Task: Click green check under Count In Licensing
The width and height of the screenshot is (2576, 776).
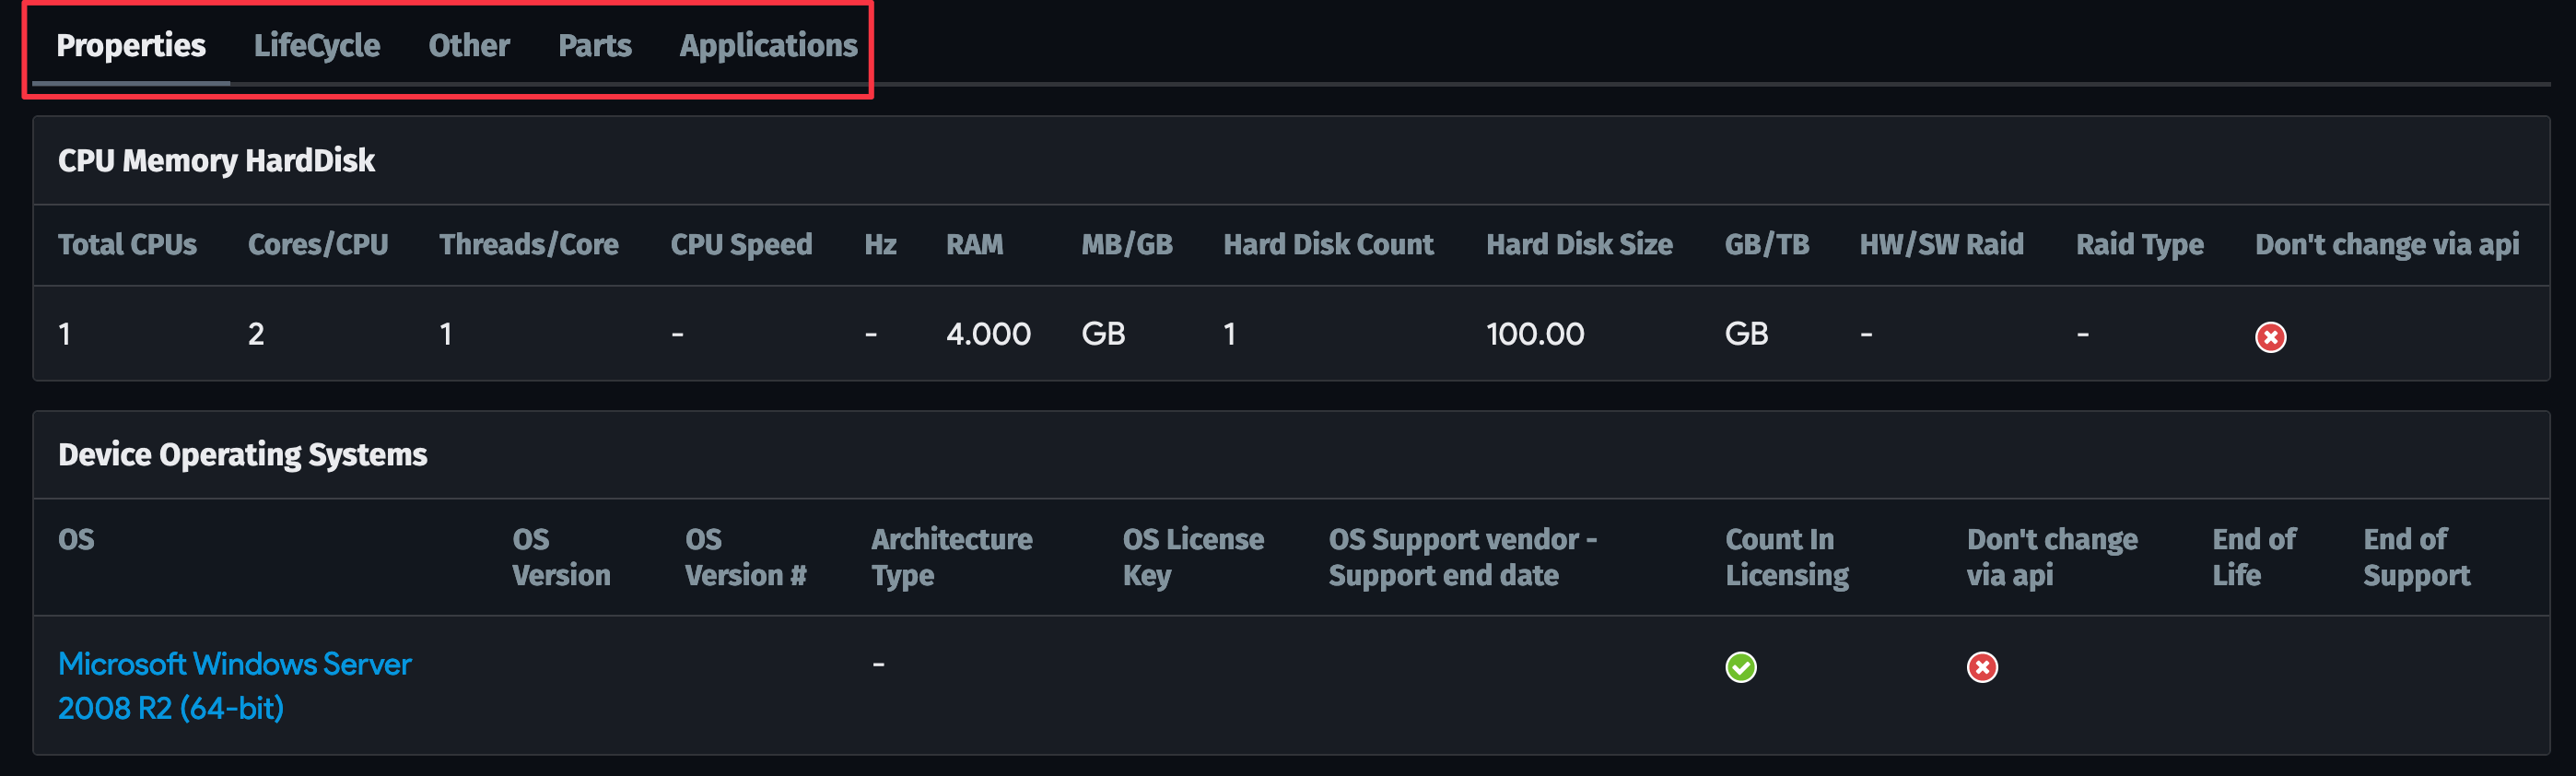Action: pos(1740,667)
